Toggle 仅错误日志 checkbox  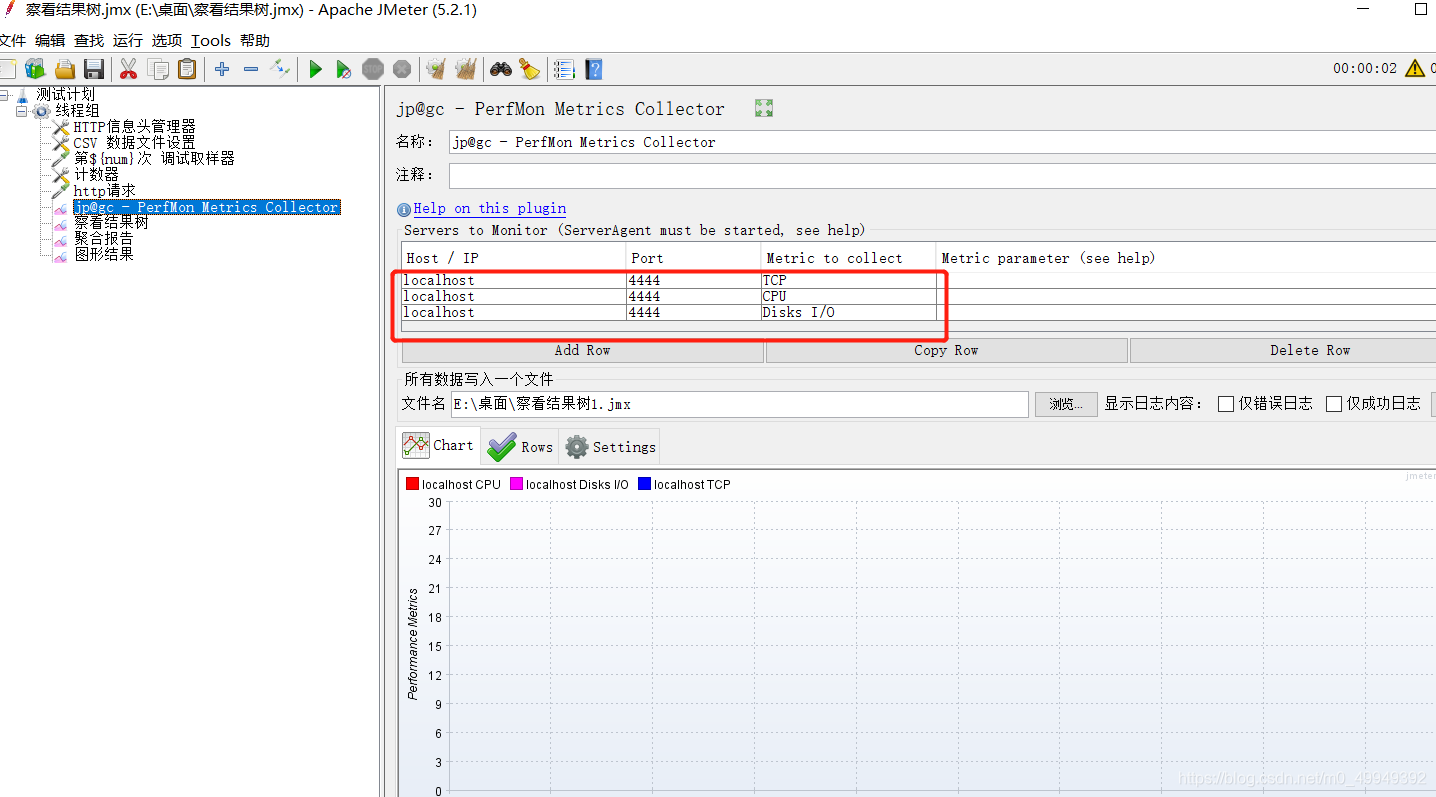[x=1226, y=404]
